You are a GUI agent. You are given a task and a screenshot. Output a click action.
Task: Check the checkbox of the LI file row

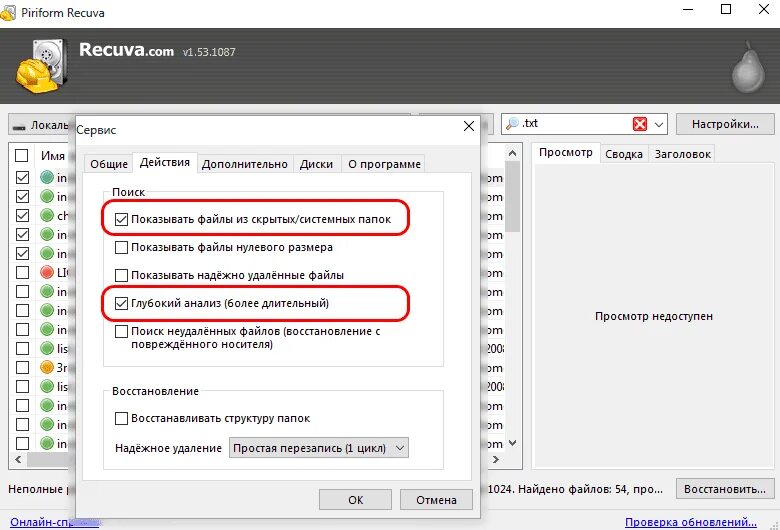22,273
